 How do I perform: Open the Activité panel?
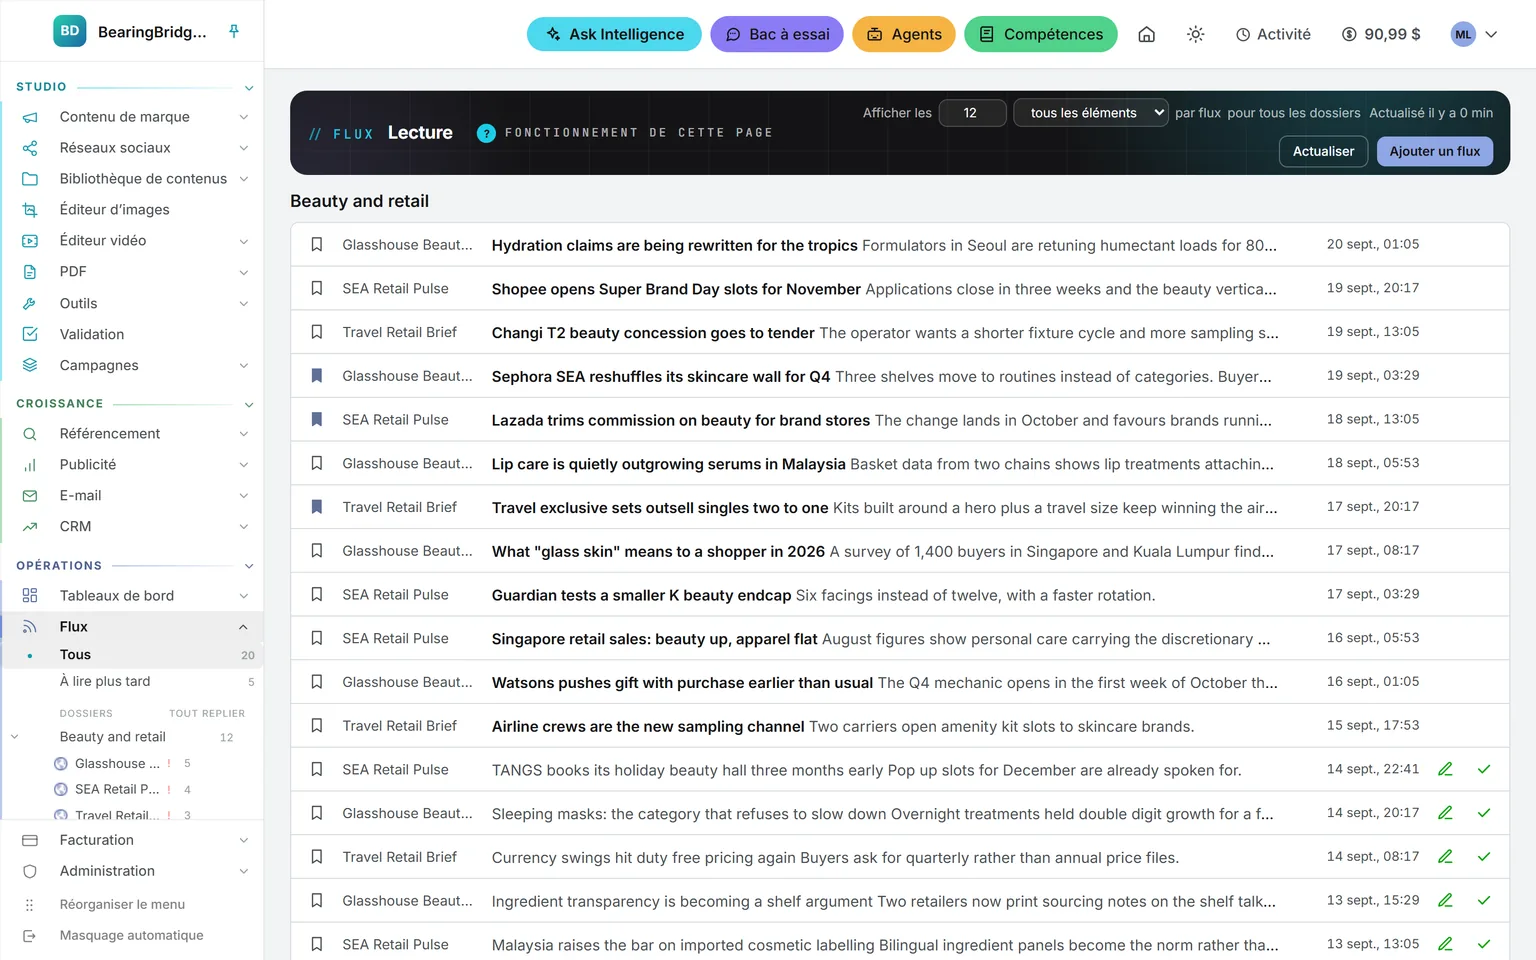point(1273,34)
